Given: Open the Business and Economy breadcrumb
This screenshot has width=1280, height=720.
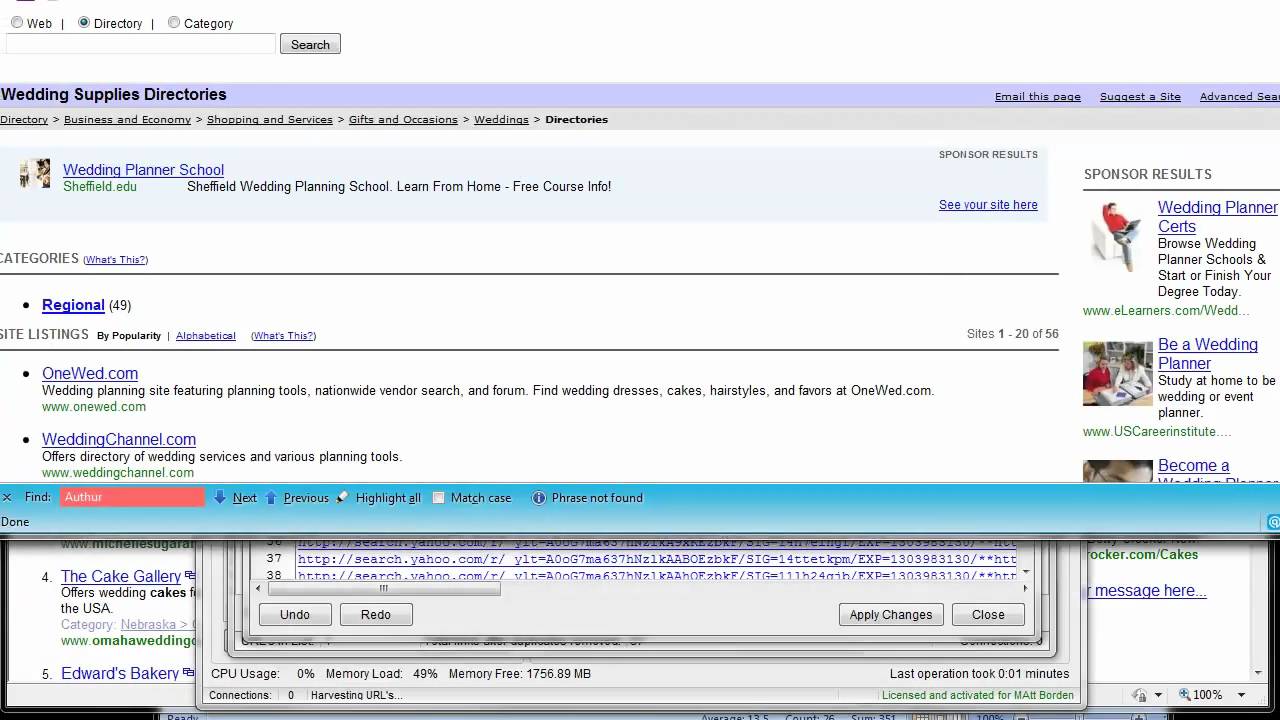Looking at the screenshot, I should [127, 119].
